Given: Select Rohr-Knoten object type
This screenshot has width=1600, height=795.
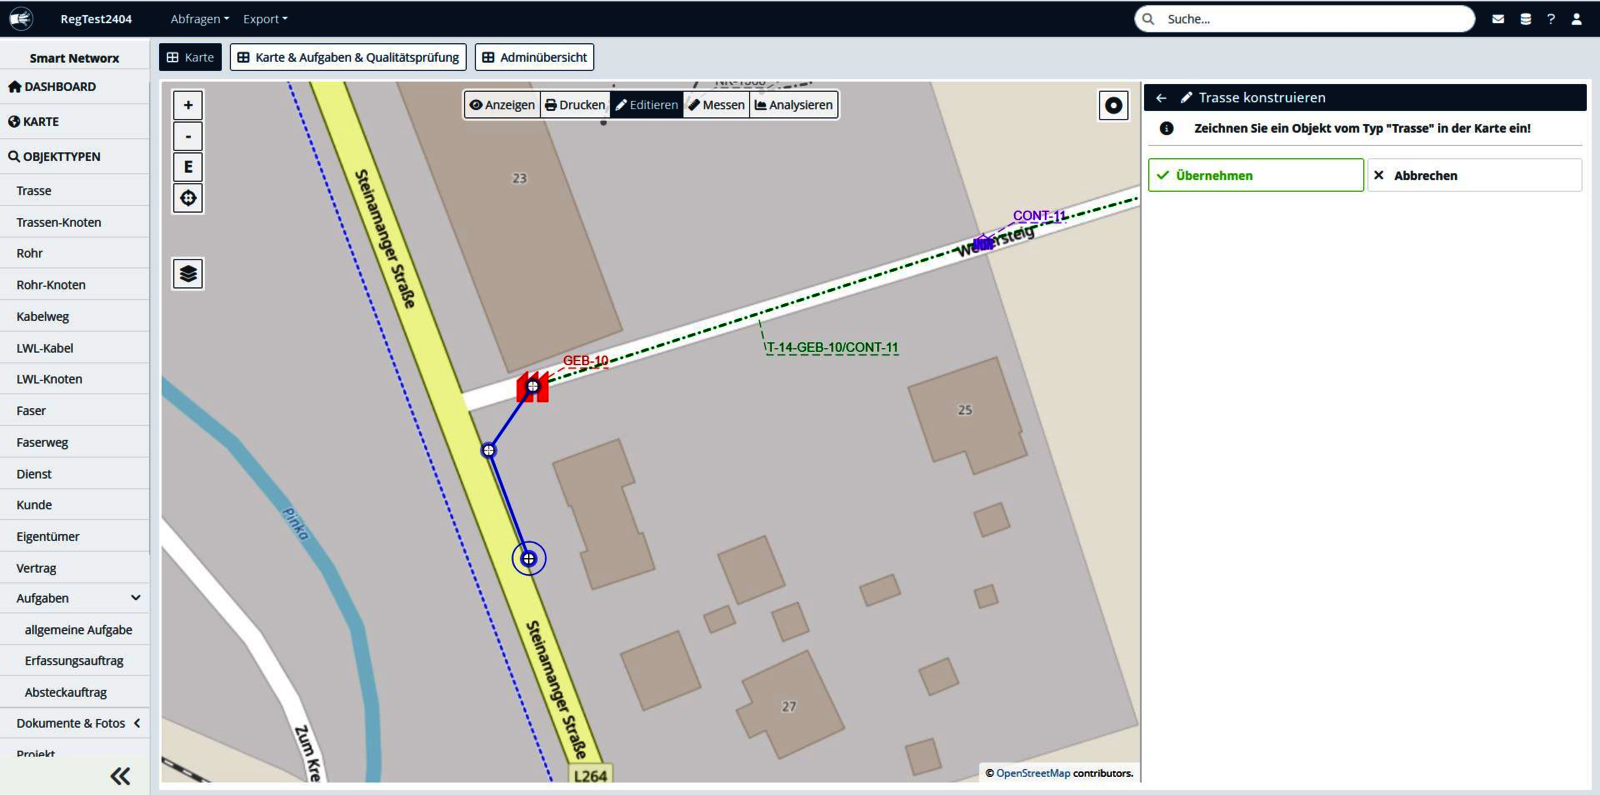Looking at the screenshot, I should (75, 284).
